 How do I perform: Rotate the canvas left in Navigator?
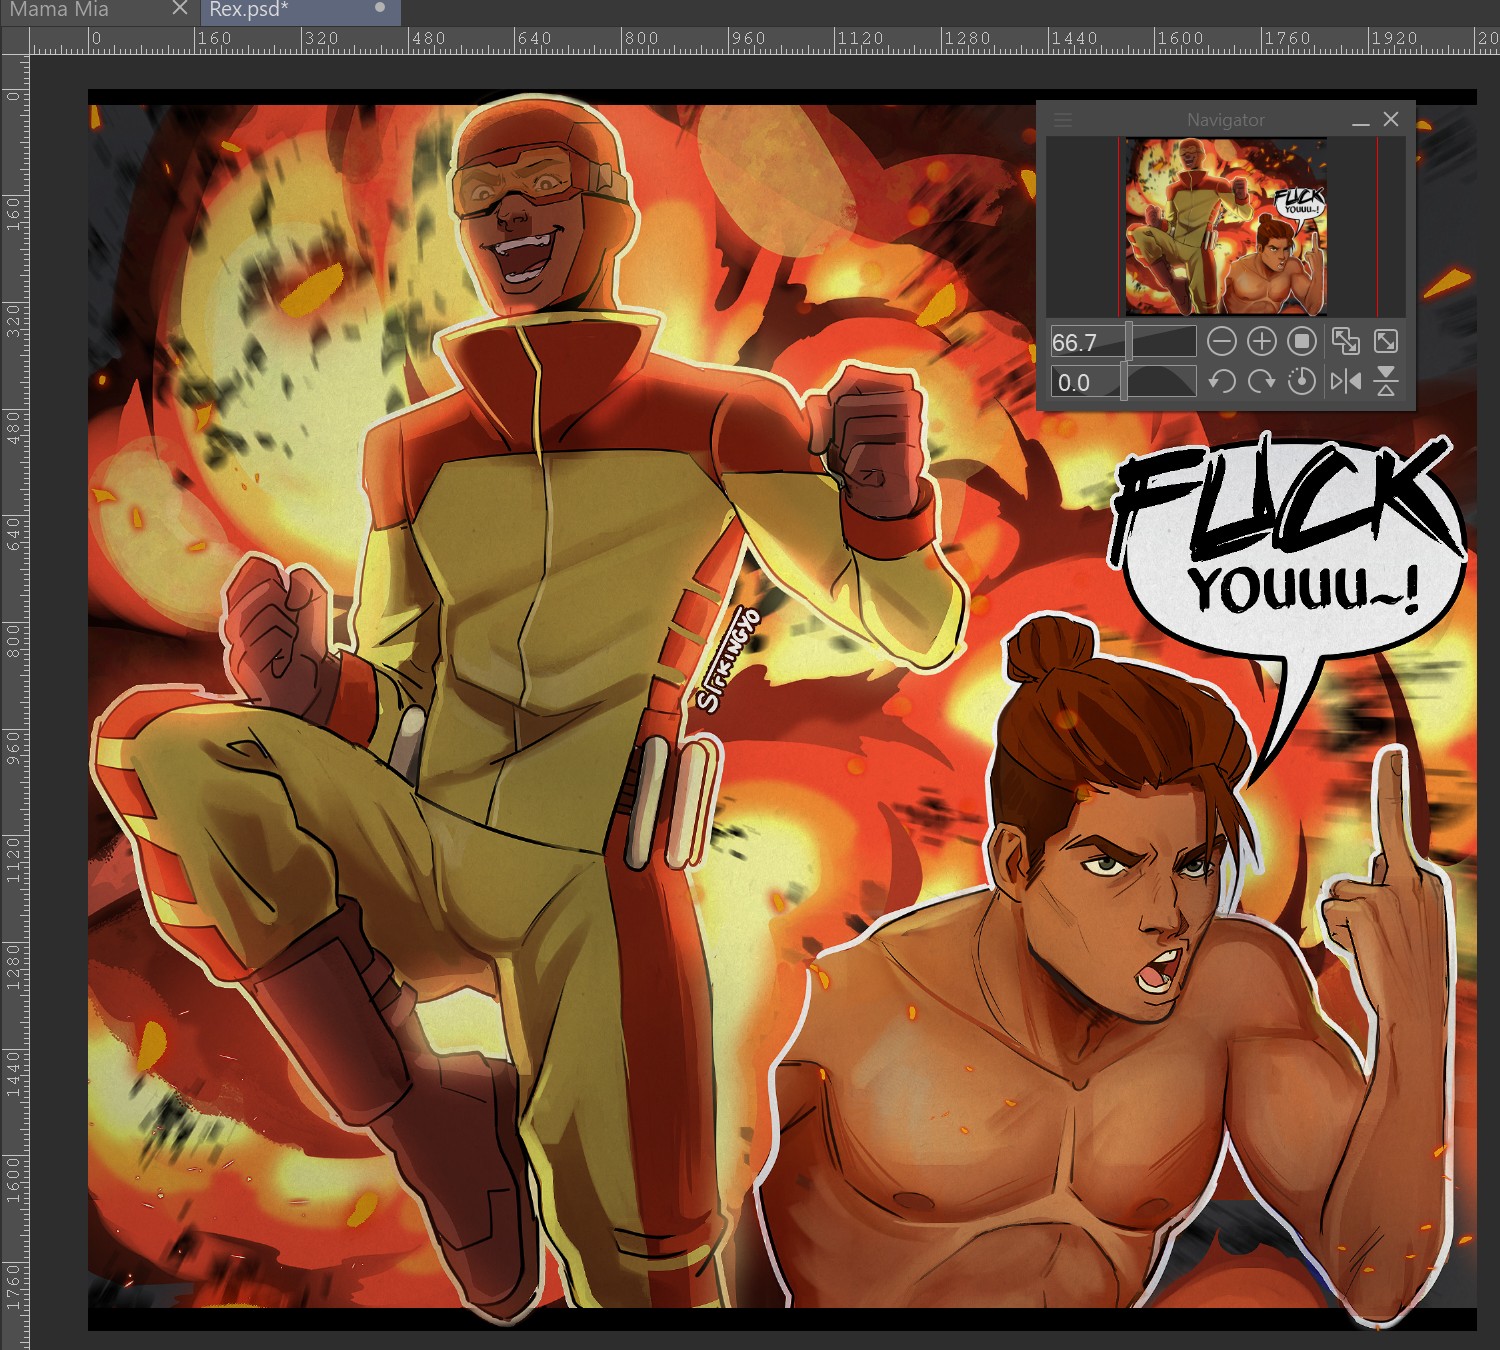tap(1221, 381)
